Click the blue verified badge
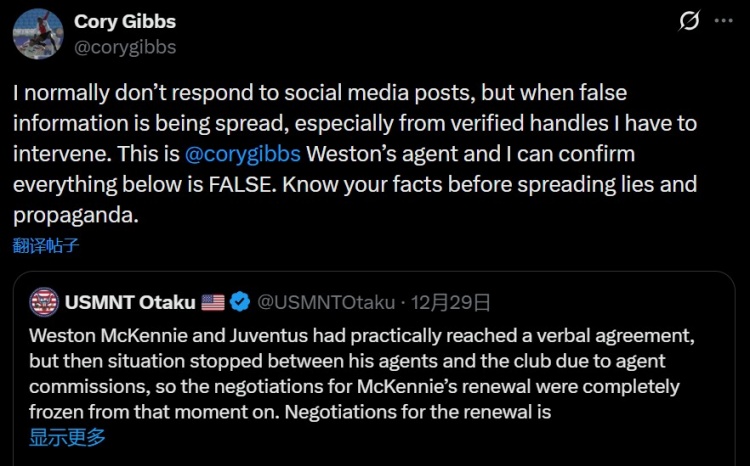This screenshot has height=466, width=750. 240,301
